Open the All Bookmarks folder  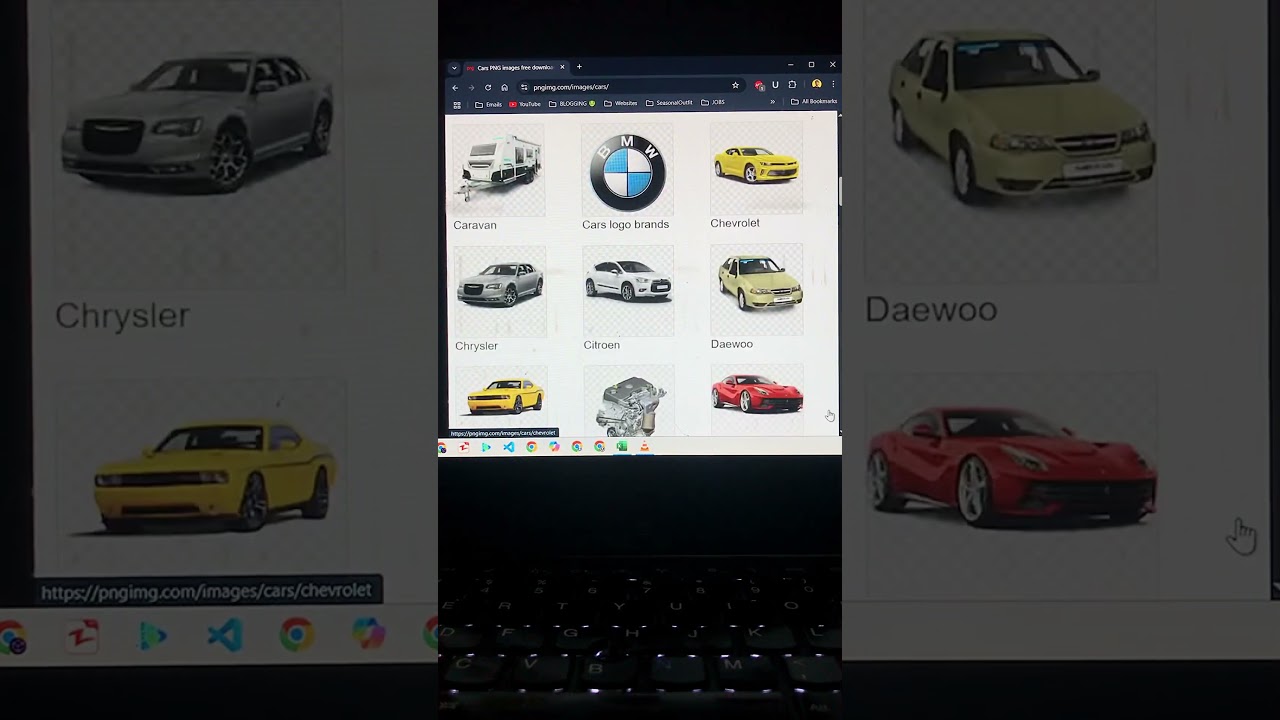point(814,101)
